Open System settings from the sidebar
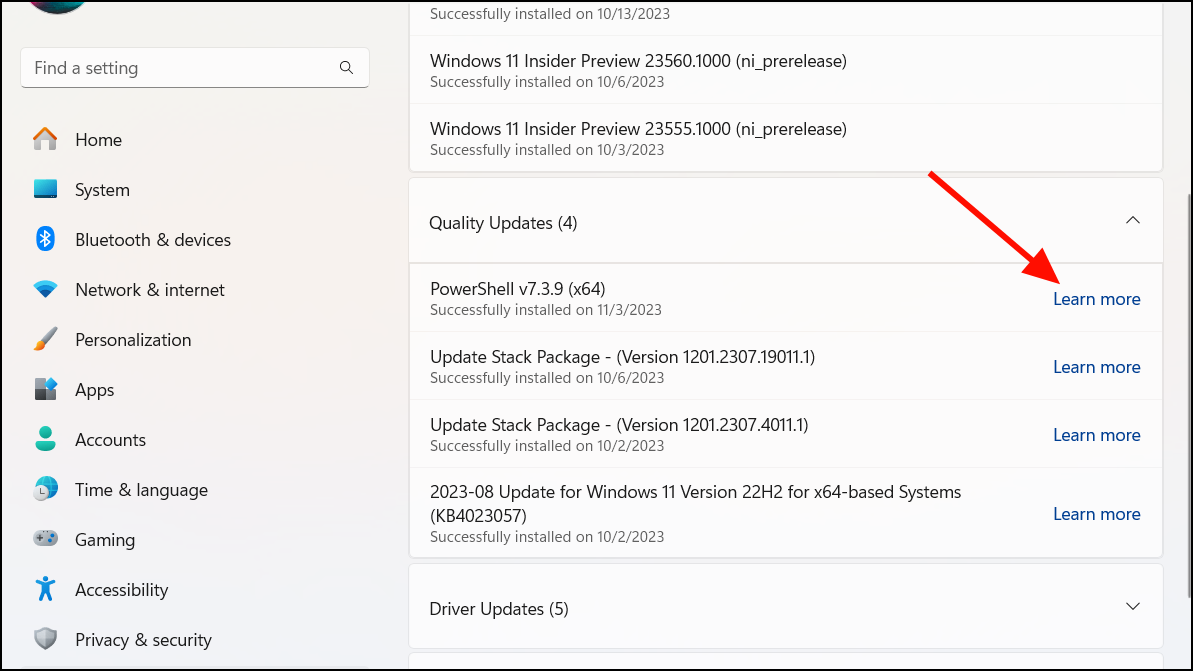This screenshot has width=1193, height=671. pos(102,189)
